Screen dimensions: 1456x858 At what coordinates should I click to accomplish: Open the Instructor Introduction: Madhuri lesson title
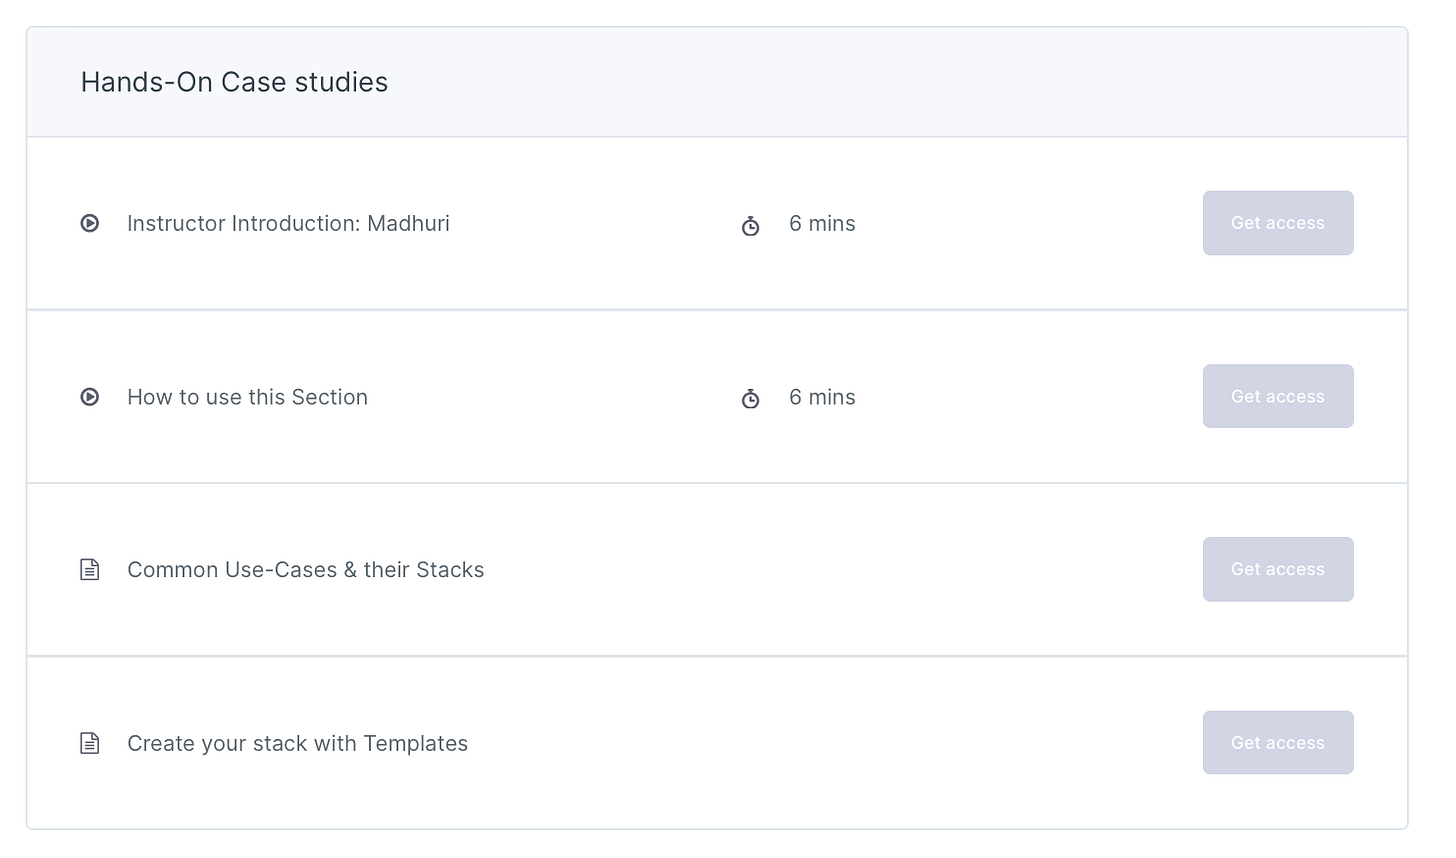288,224
